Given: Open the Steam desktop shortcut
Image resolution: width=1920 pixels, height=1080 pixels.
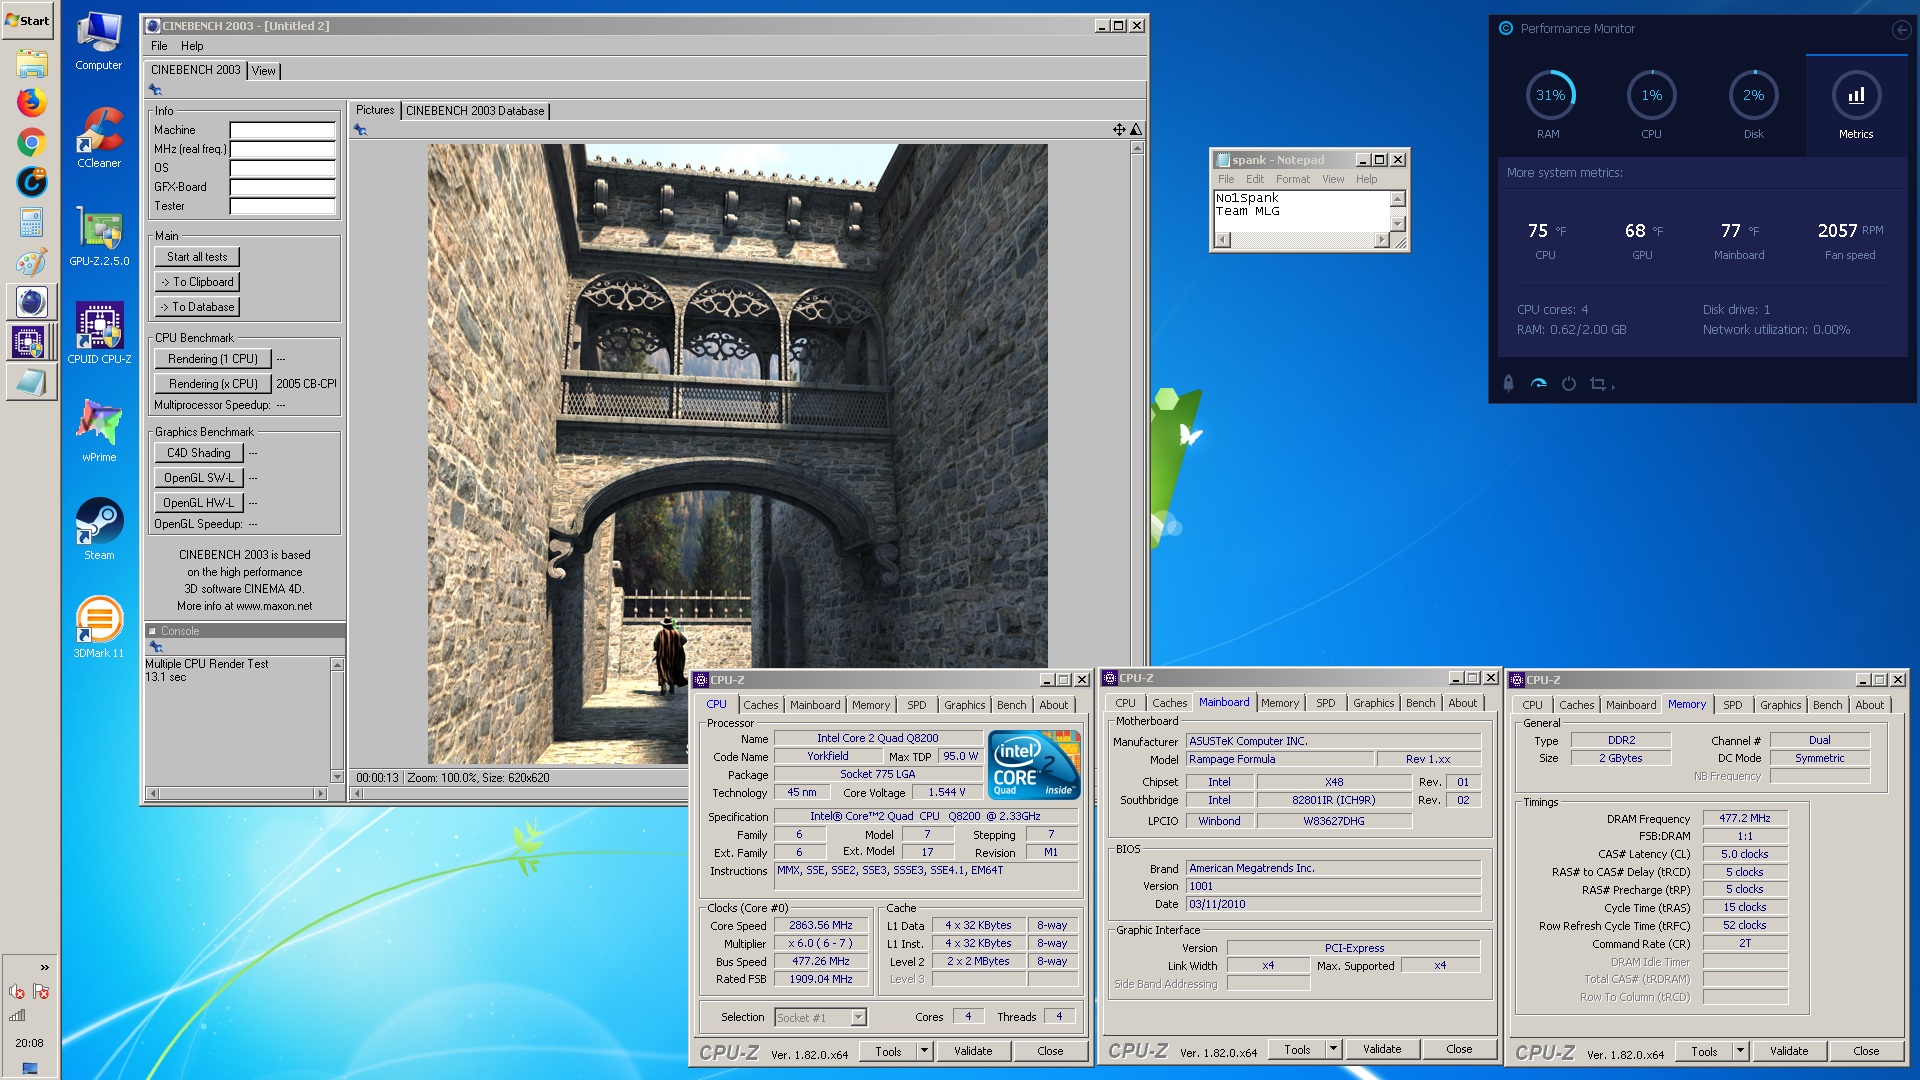Looking at the screenshot, I should pos(99,528).
